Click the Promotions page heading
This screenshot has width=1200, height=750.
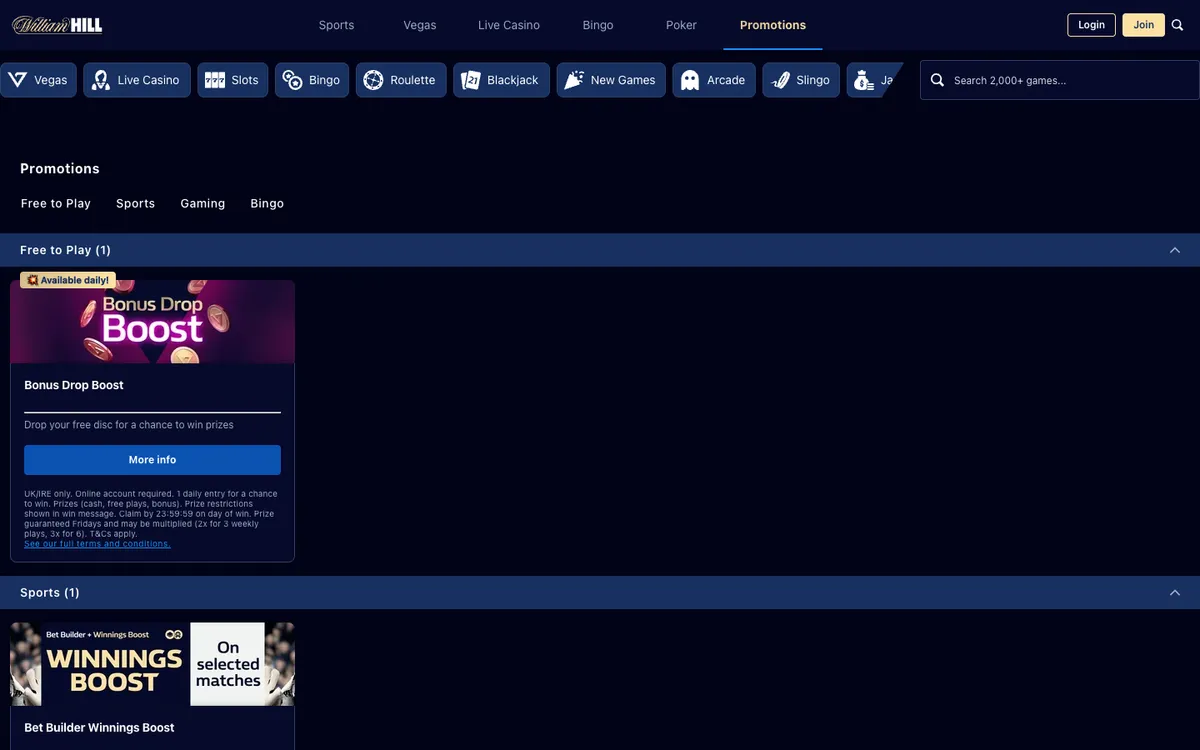click(60, 169)
